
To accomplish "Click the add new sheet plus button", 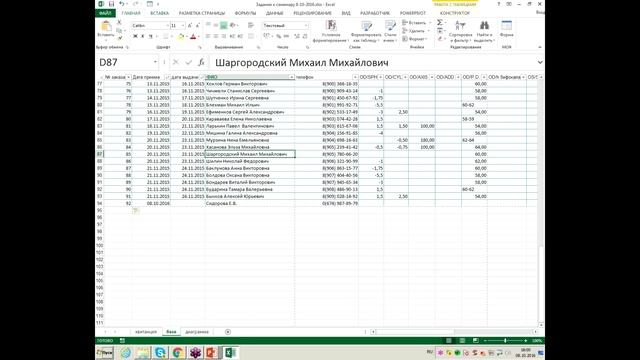I will 228,332.
